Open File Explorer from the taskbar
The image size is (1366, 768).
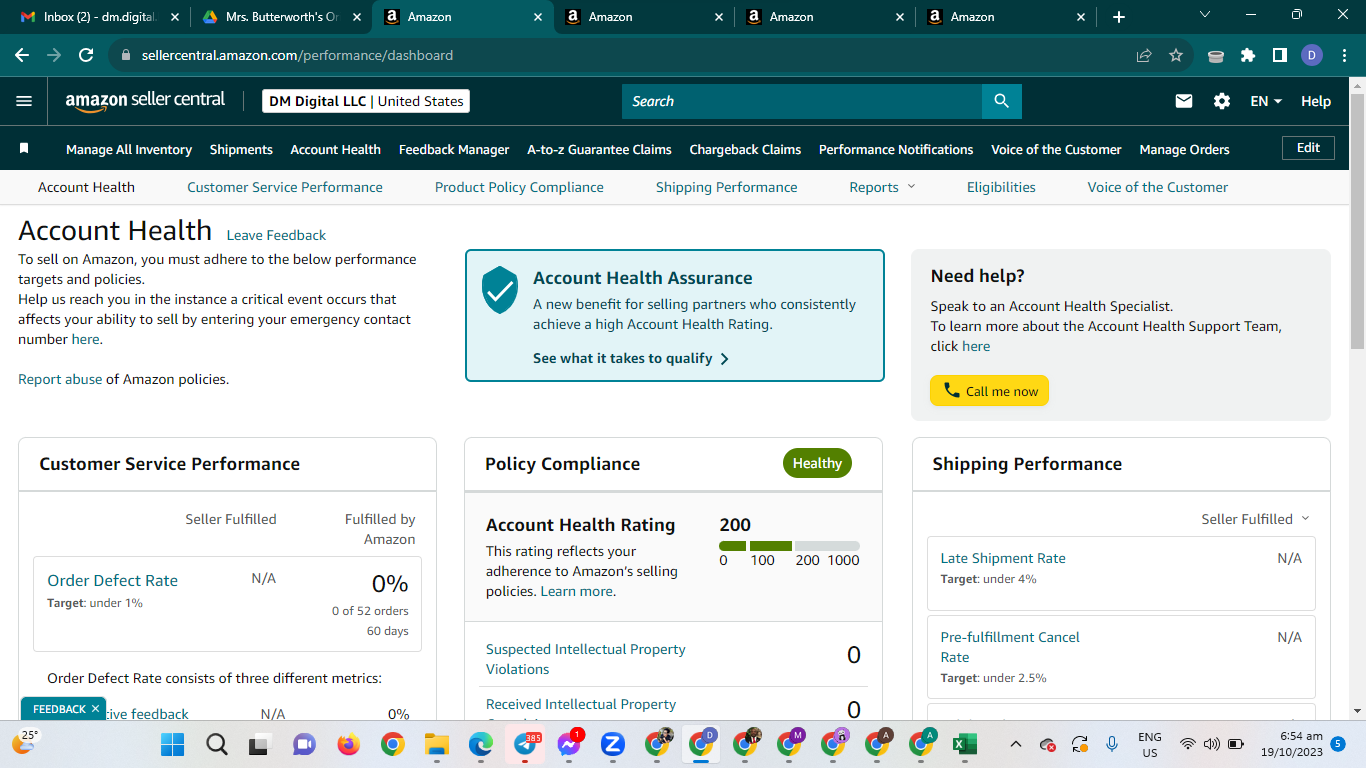pyautogui.click(x=435, y=744)
